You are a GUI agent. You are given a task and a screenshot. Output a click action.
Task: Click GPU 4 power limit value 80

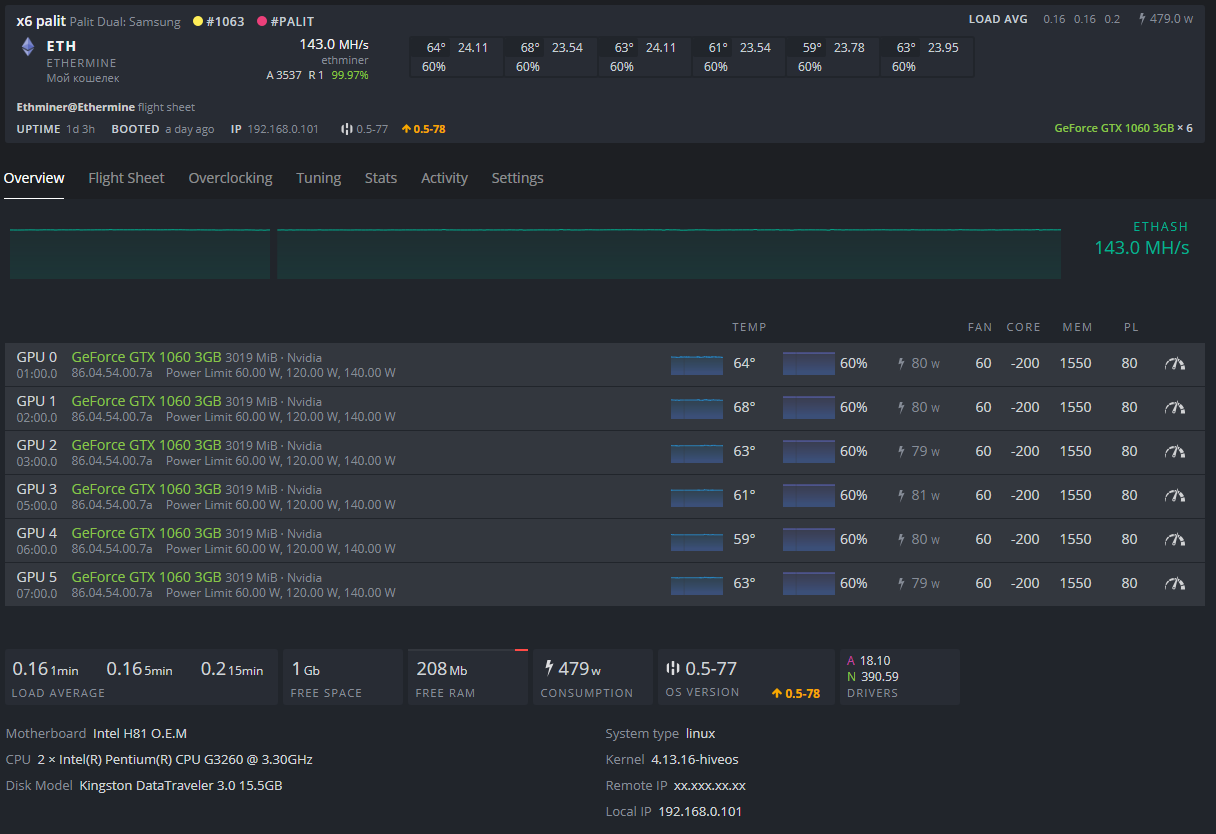click(x=1129, y=540)
